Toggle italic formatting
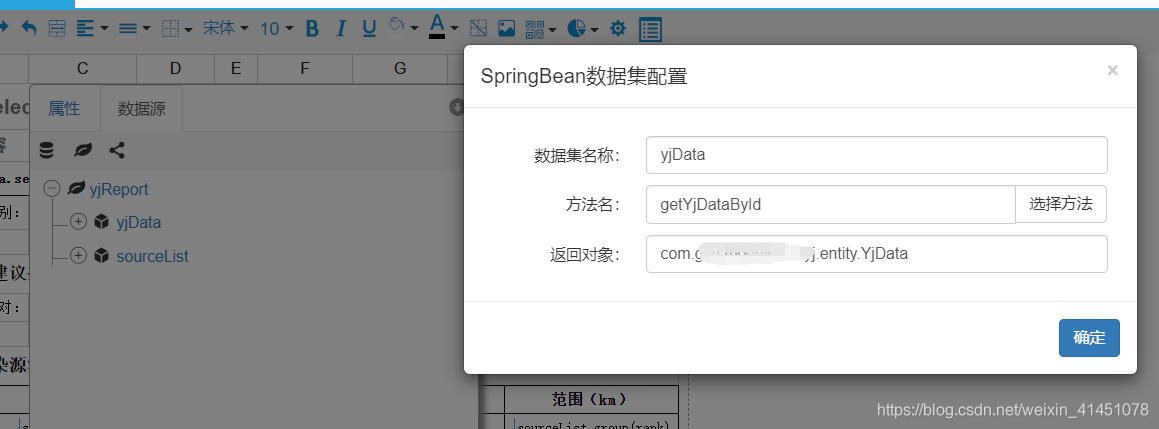This screenshot has height=429, width=1159. tap(341, 28)
